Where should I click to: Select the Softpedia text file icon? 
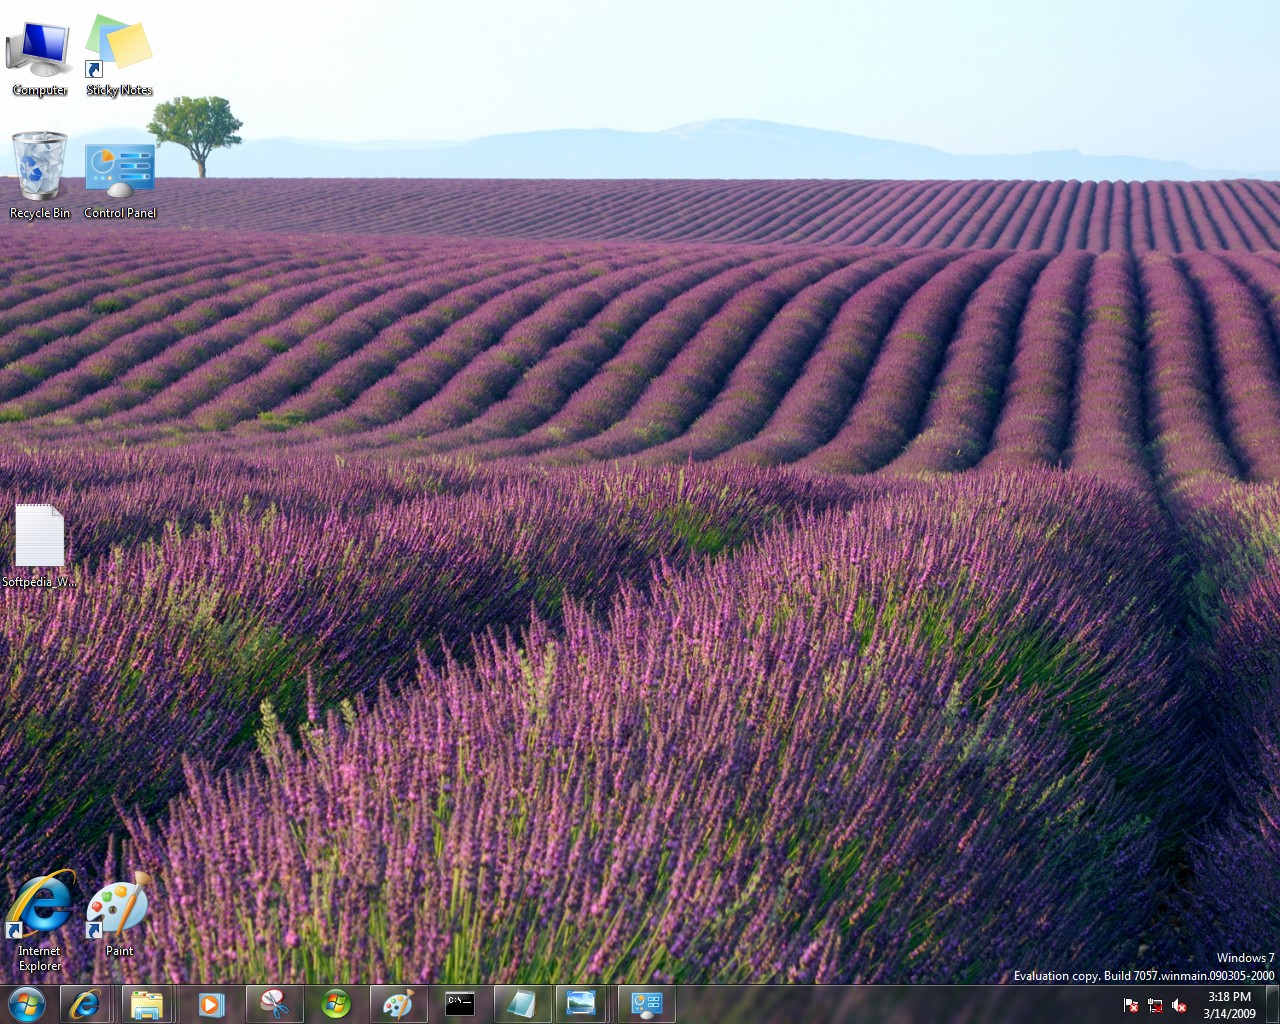[40, 538]
